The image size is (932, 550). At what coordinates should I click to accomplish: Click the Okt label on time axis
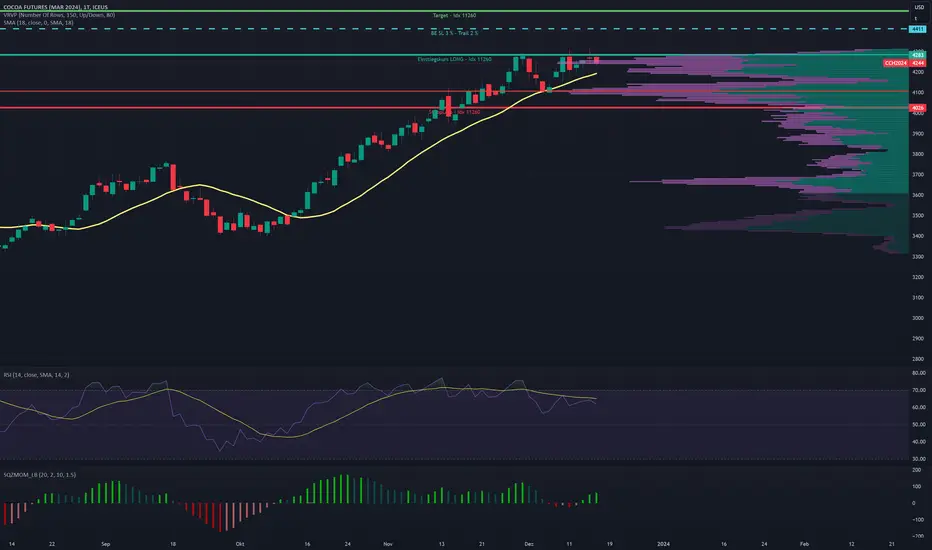point(240,544)
